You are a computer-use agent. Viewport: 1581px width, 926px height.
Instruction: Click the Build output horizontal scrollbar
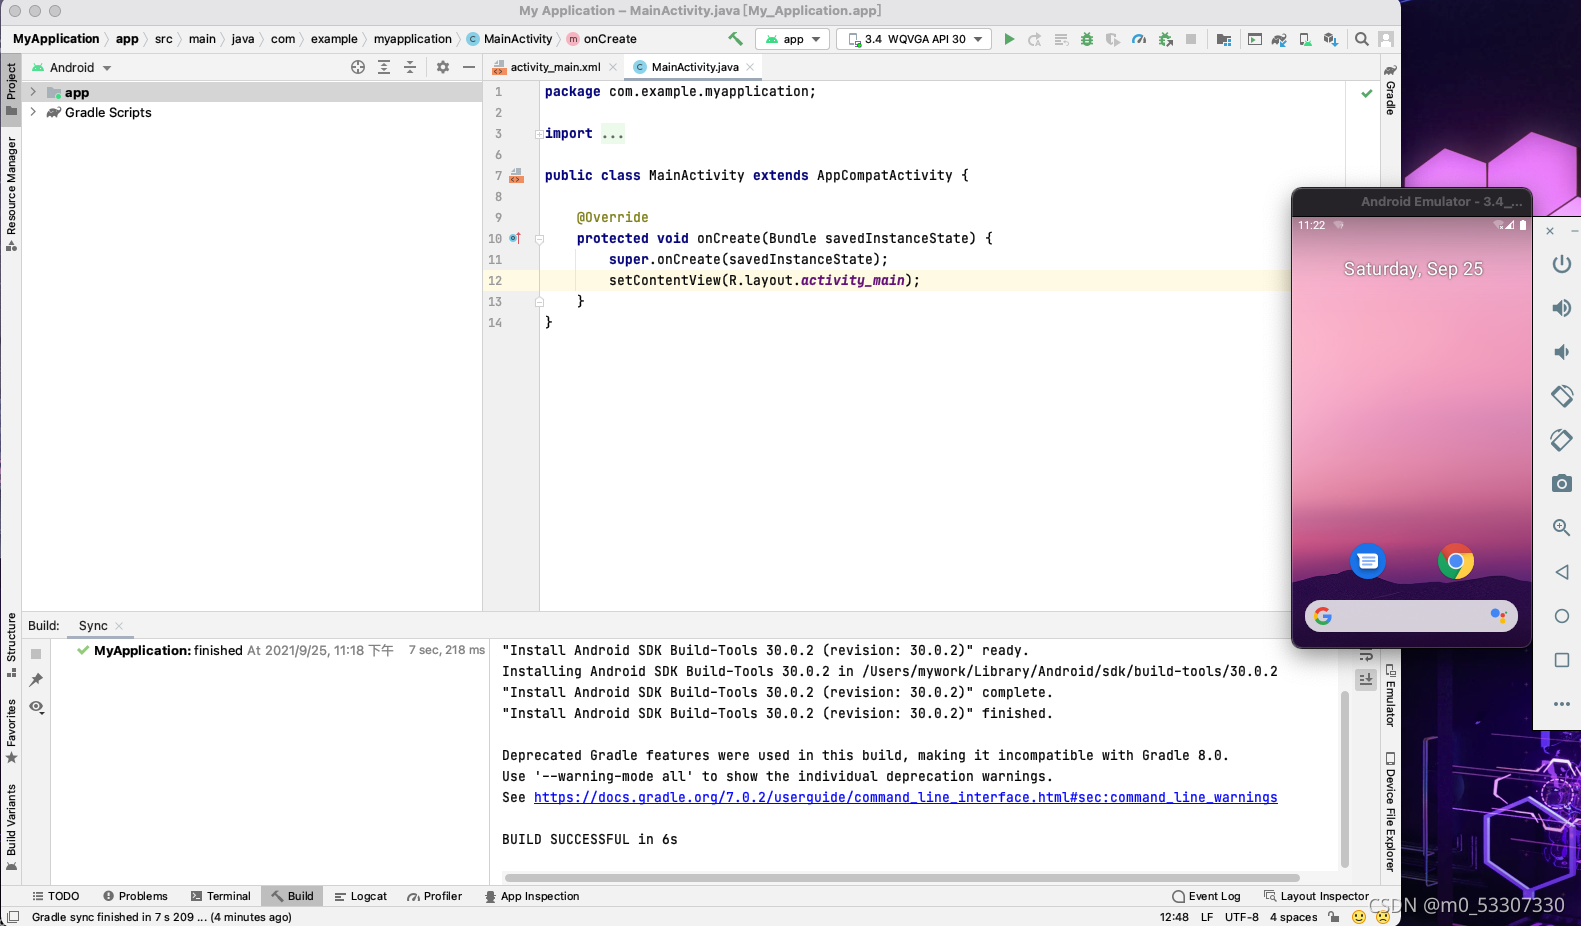click(x=900, y=878)
